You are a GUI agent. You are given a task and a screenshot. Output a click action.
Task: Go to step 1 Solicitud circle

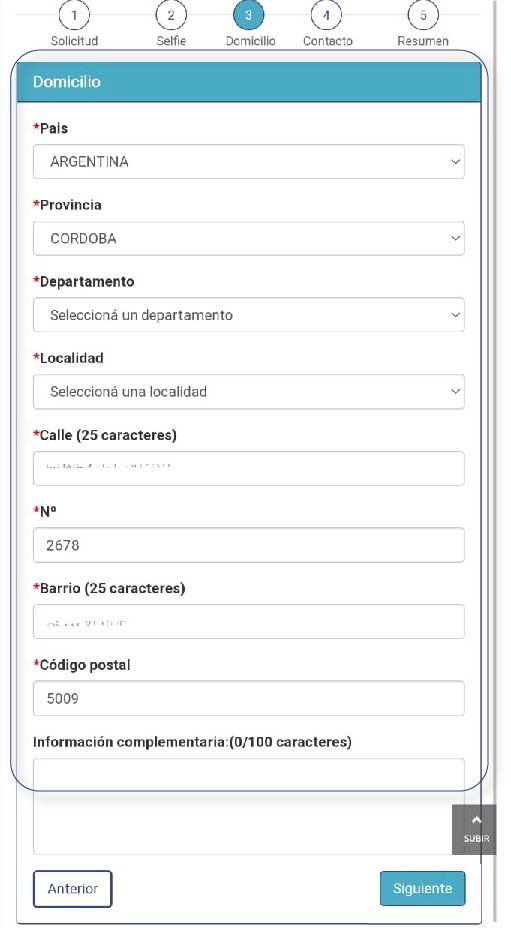point(74,15)
